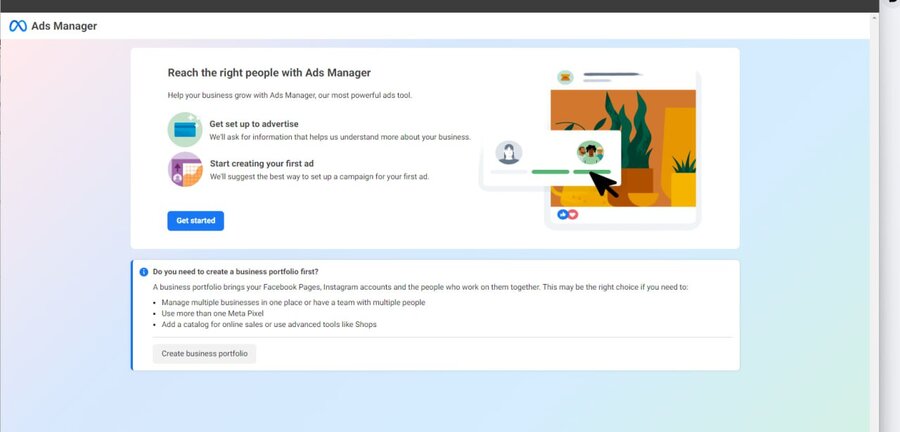Screen dimensions: 900x432
Task: Click the like and heart reaction icons
Action: [568, 214]
